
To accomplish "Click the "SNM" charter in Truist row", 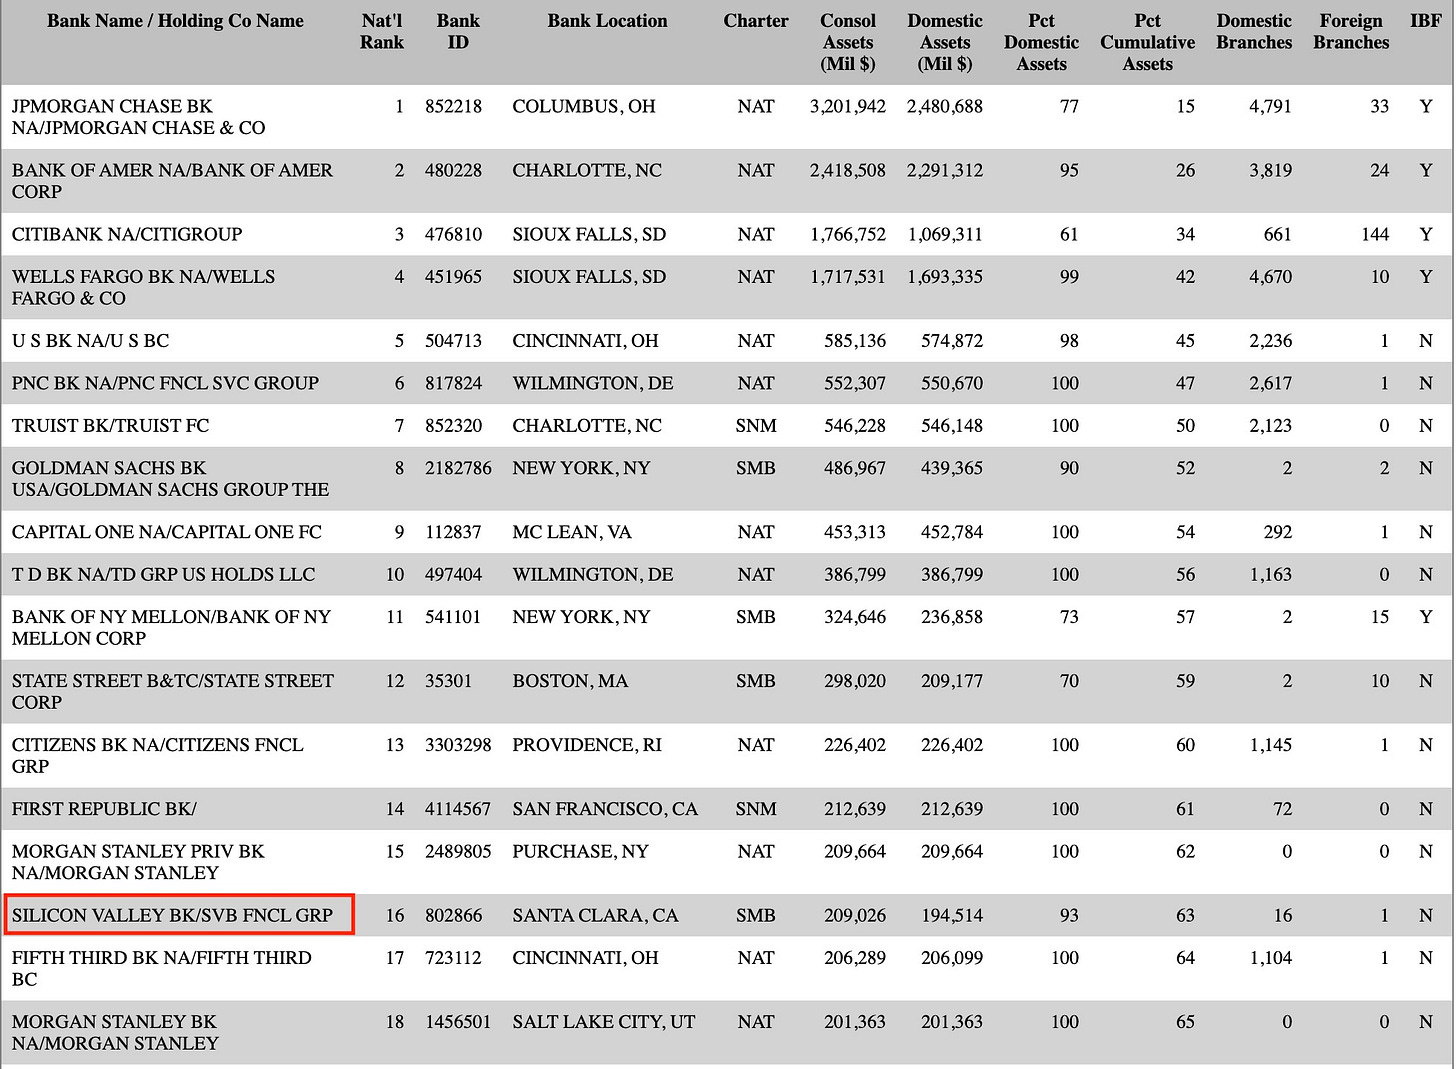I will [756, 426].
